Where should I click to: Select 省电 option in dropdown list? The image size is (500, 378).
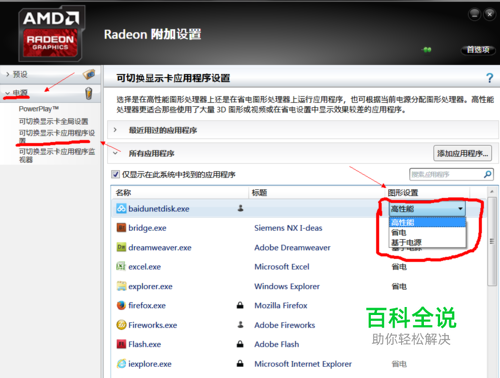tap(427, 232)
